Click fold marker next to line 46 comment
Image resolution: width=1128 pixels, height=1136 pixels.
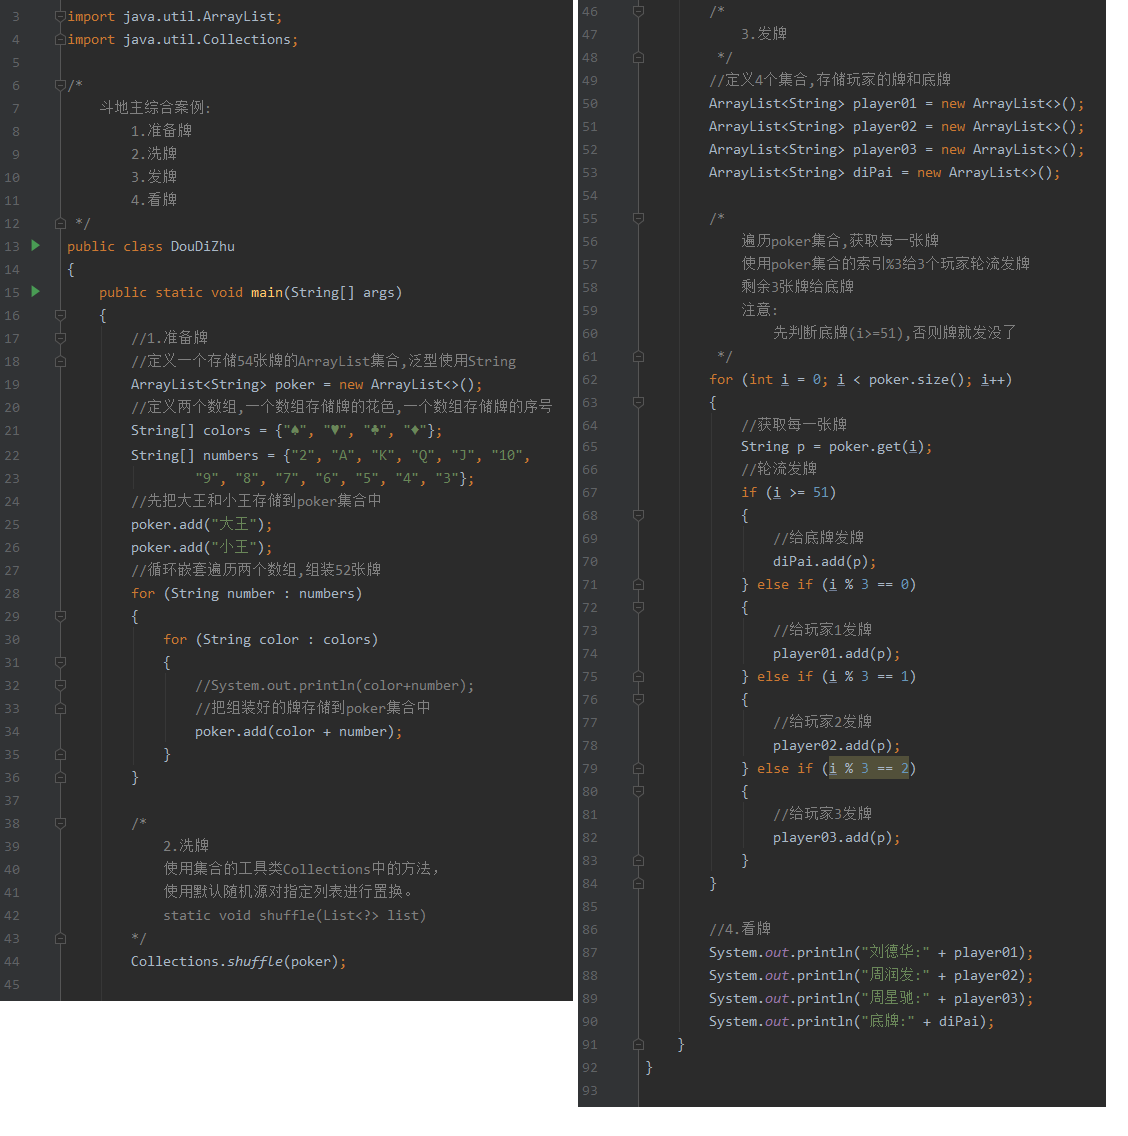(638, 11)
